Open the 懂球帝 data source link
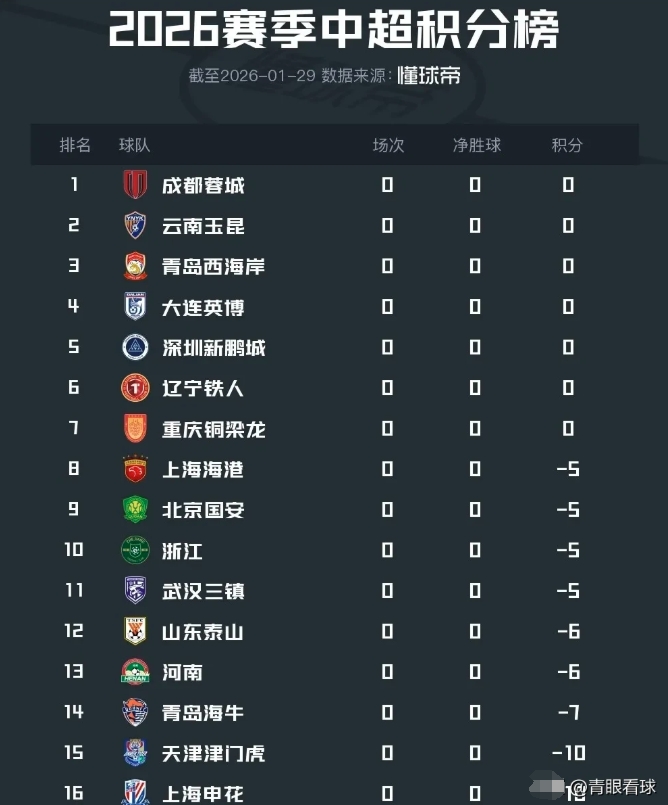 click(x=428, y=76)
